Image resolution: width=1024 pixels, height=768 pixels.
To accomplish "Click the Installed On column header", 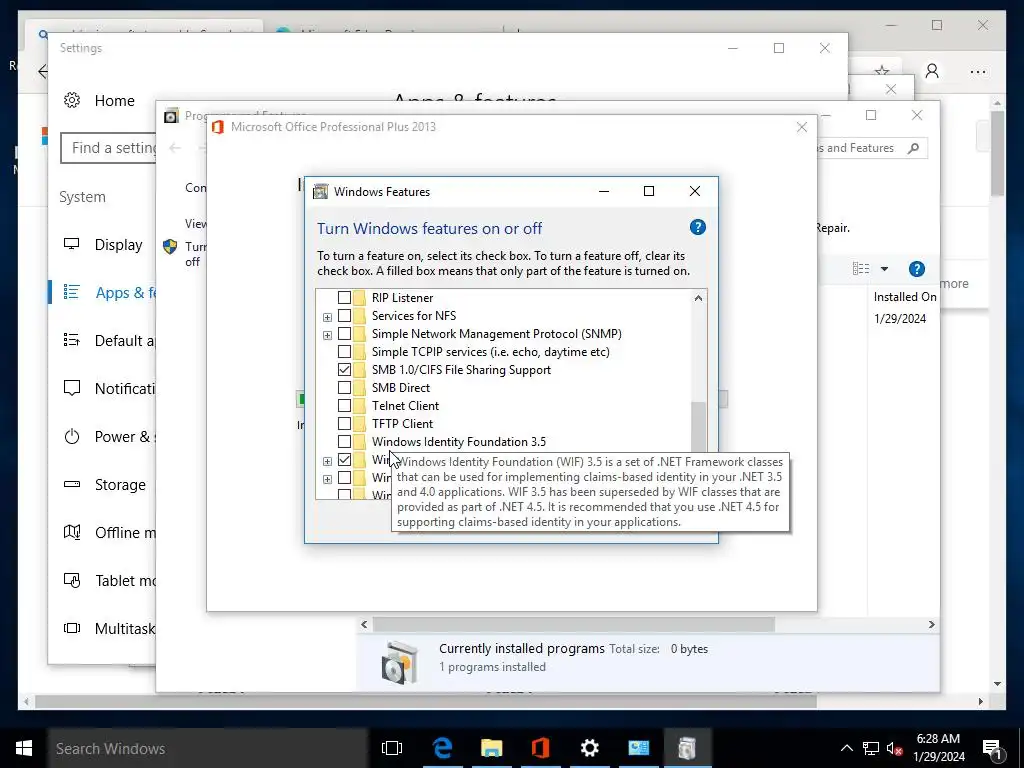I will 904,296.
